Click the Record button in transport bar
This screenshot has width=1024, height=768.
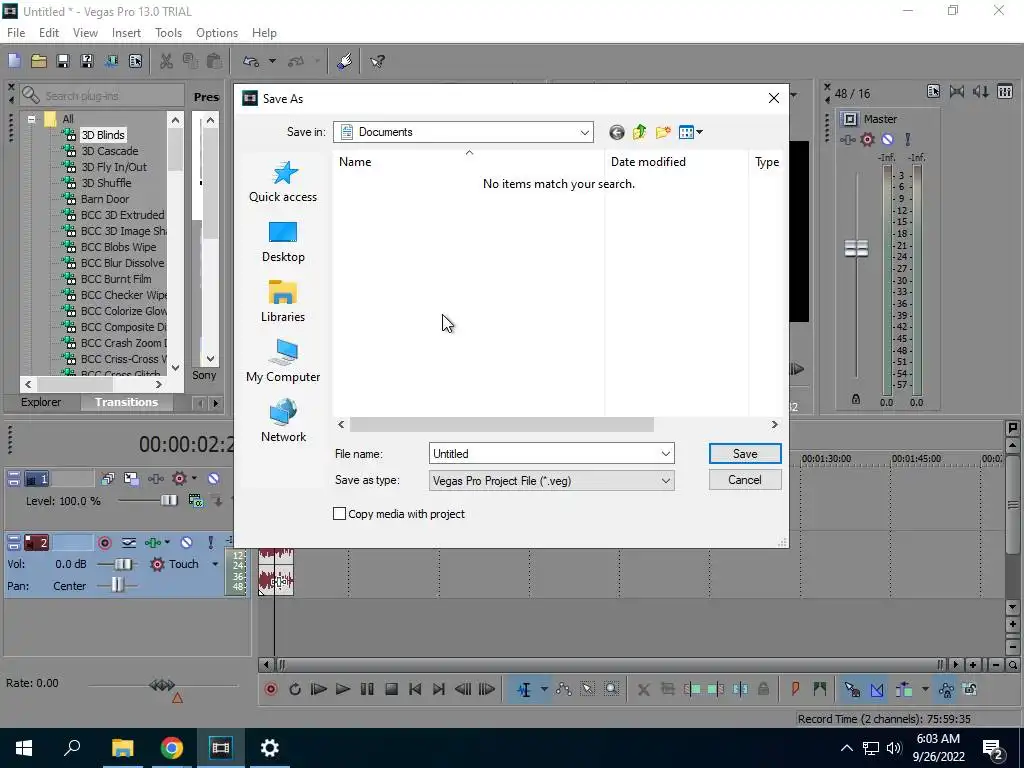[x=270, y=689]
